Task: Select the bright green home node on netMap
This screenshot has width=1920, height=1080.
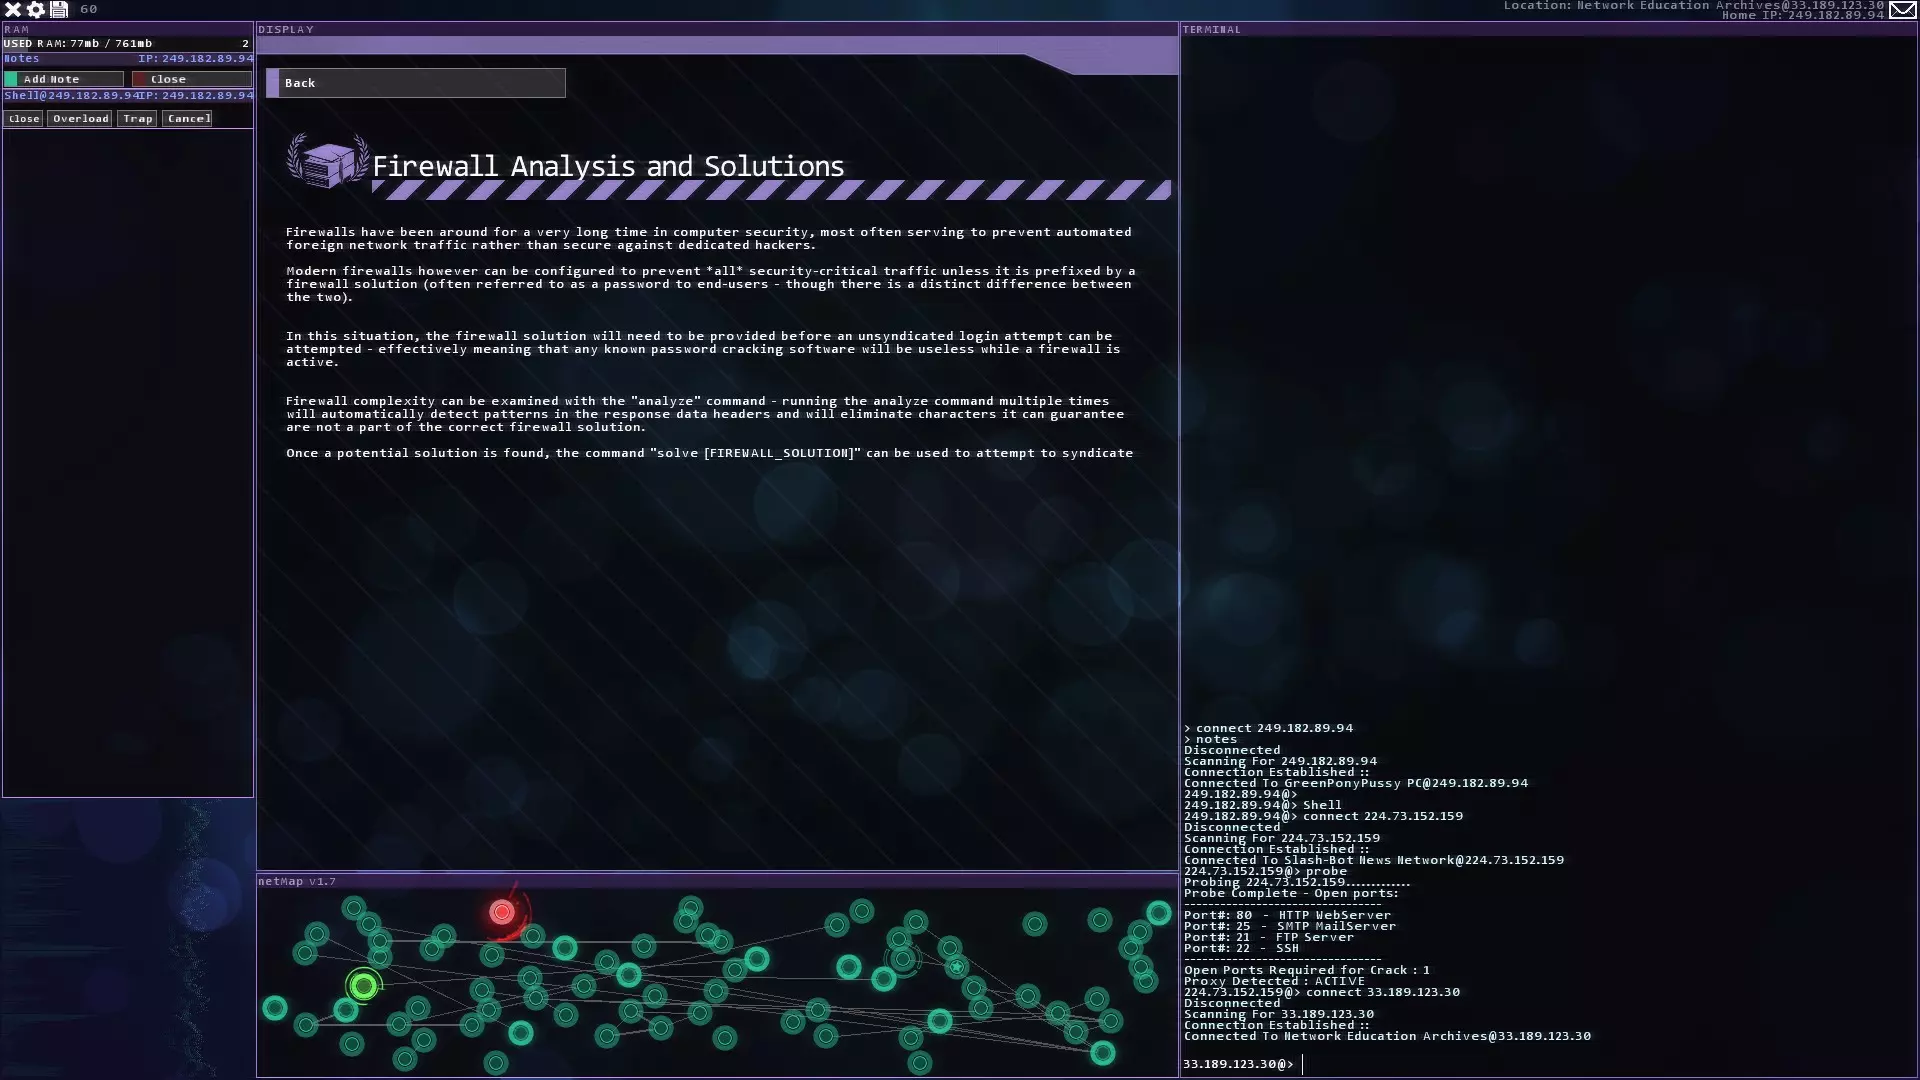Action: pos(364,986)
